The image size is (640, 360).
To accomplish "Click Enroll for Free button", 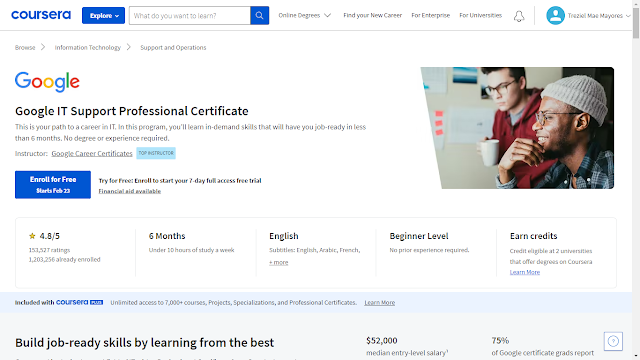I will [53, 184].
